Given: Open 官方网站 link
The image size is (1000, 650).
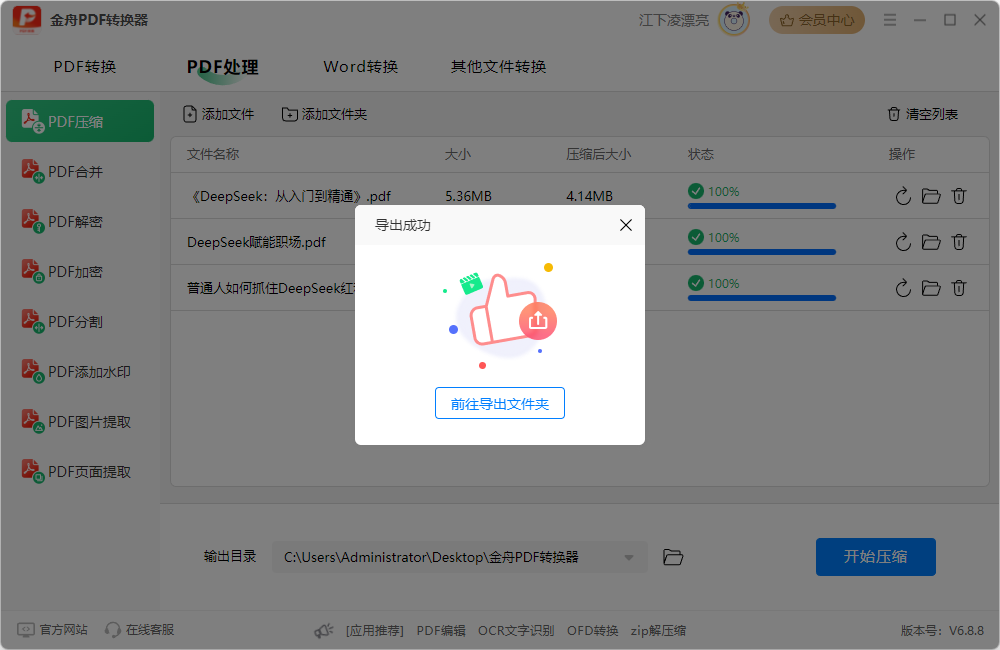Looking at the screenshot, I should click(52, 630).
